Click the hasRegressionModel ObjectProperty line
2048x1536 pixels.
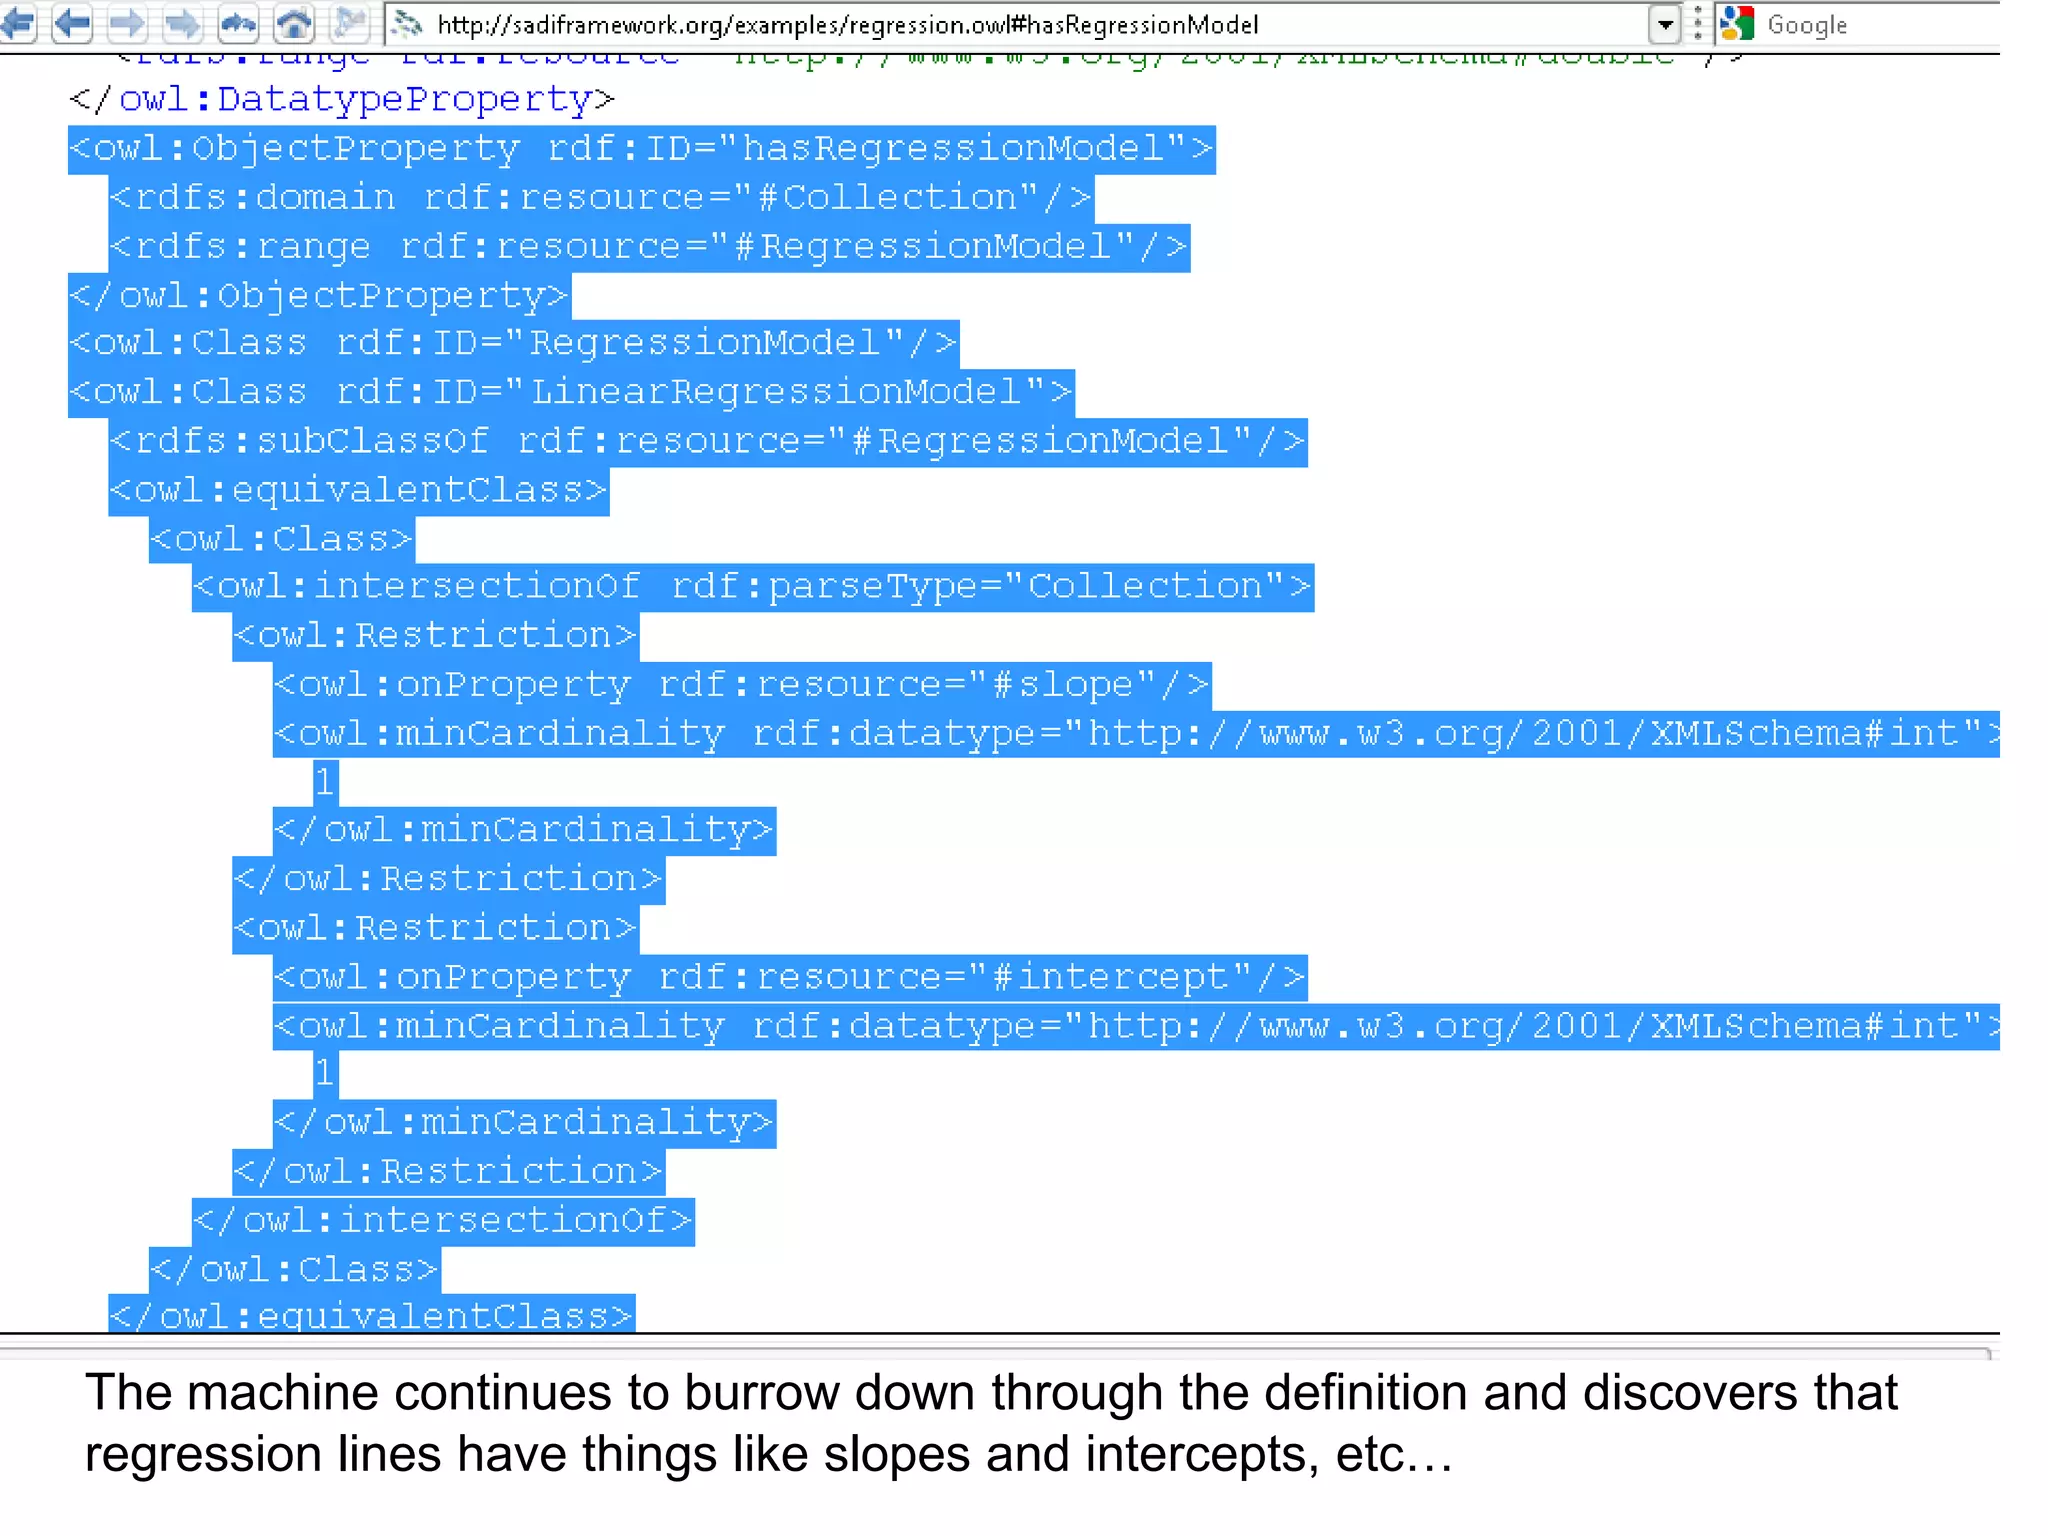point(641,149)
